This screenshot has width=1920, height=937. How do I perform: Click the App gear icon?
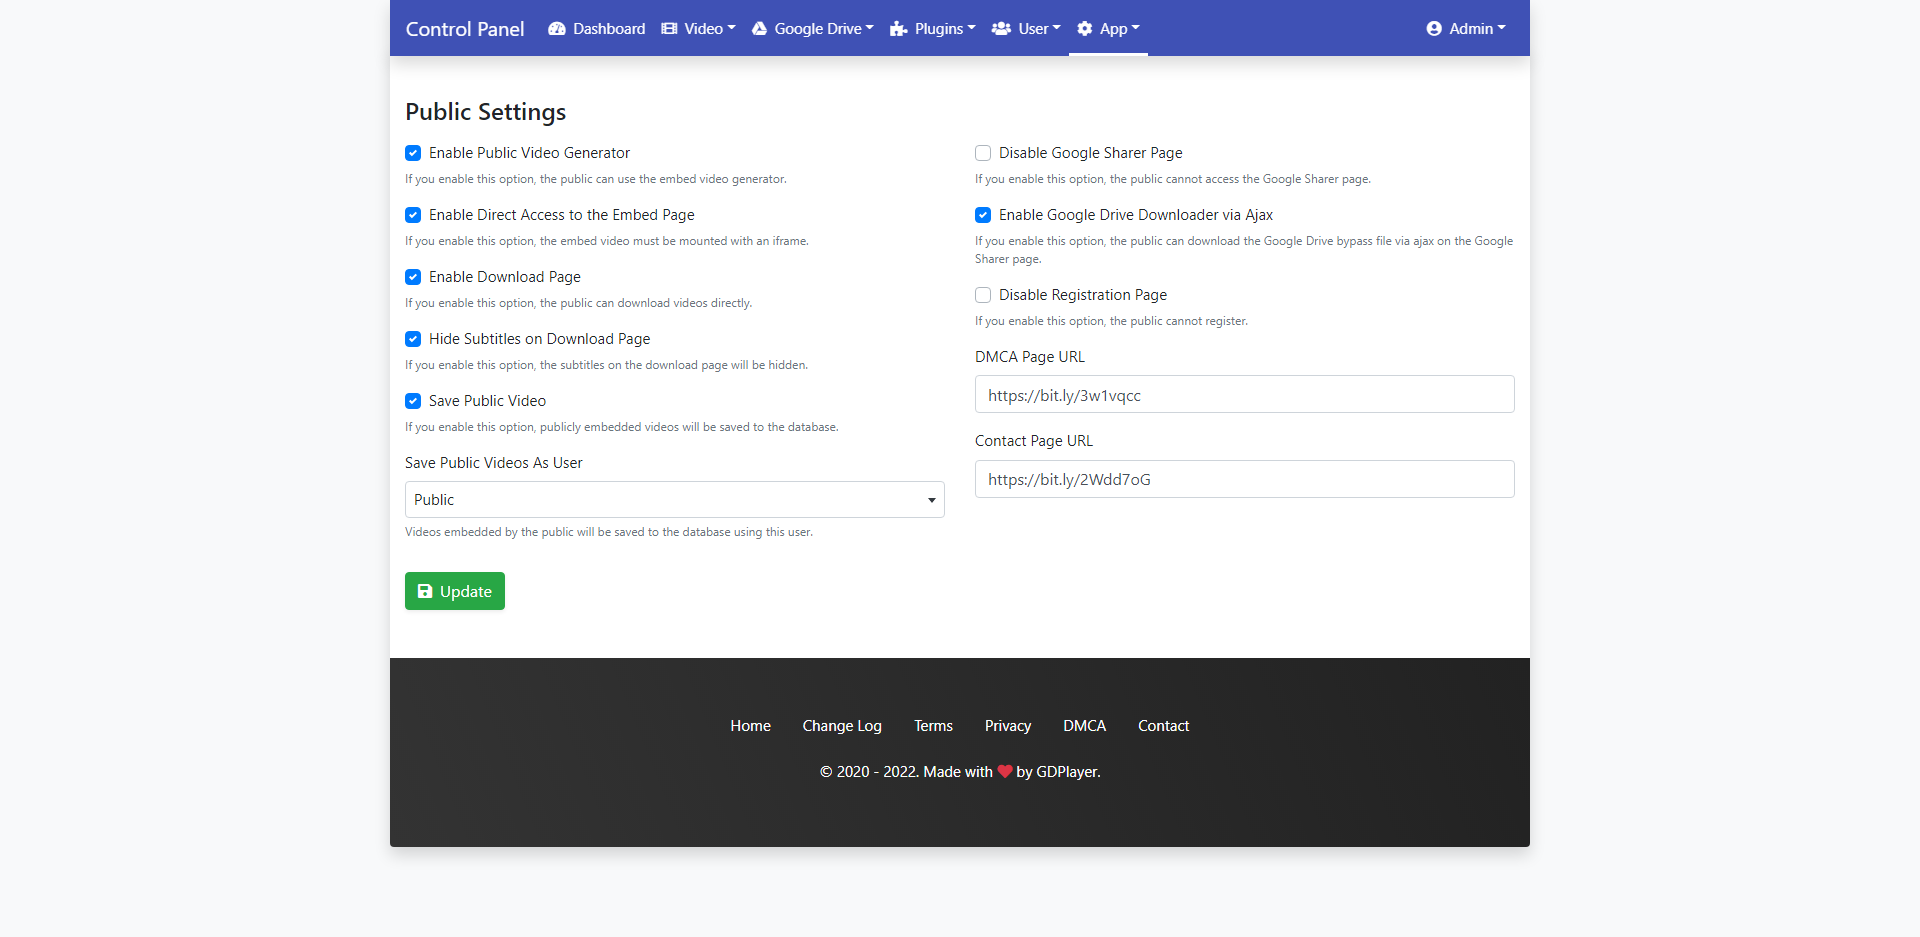(1085, 29)
